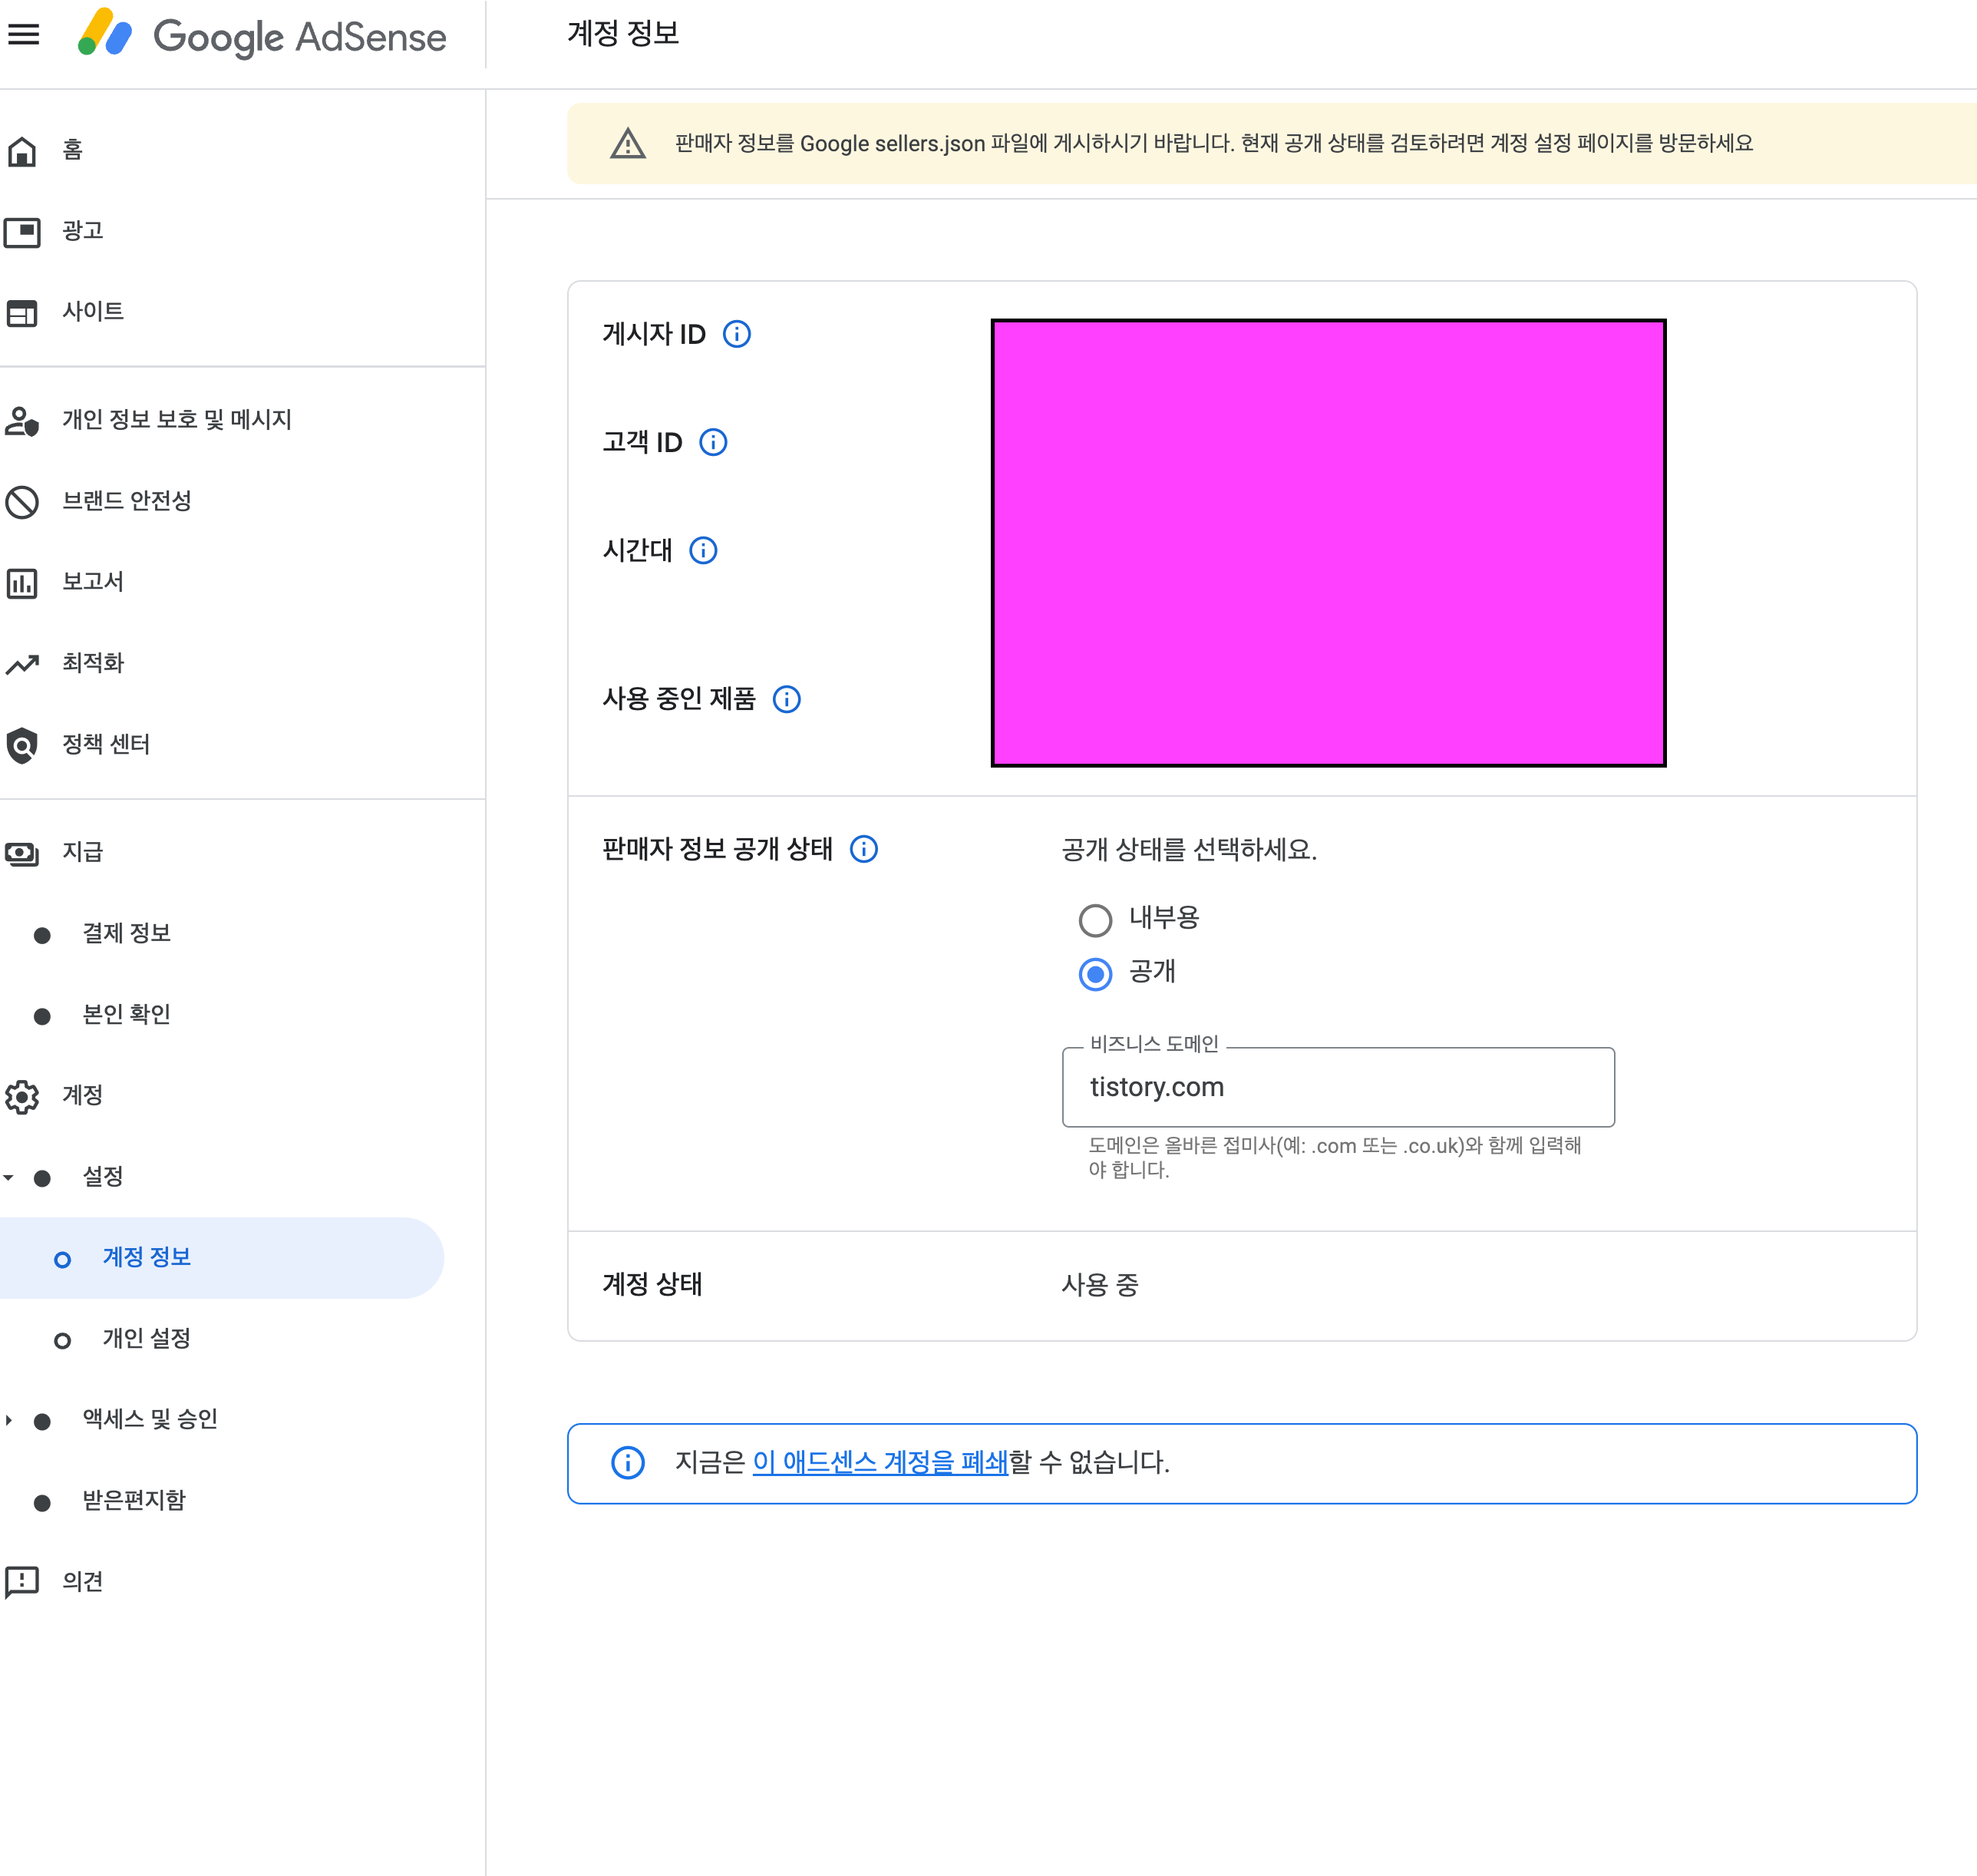Image resolution: width=1977 pixels, height=1876 pixels.
Task: Select the 공개 radio option
Action: pos(1095,973)
